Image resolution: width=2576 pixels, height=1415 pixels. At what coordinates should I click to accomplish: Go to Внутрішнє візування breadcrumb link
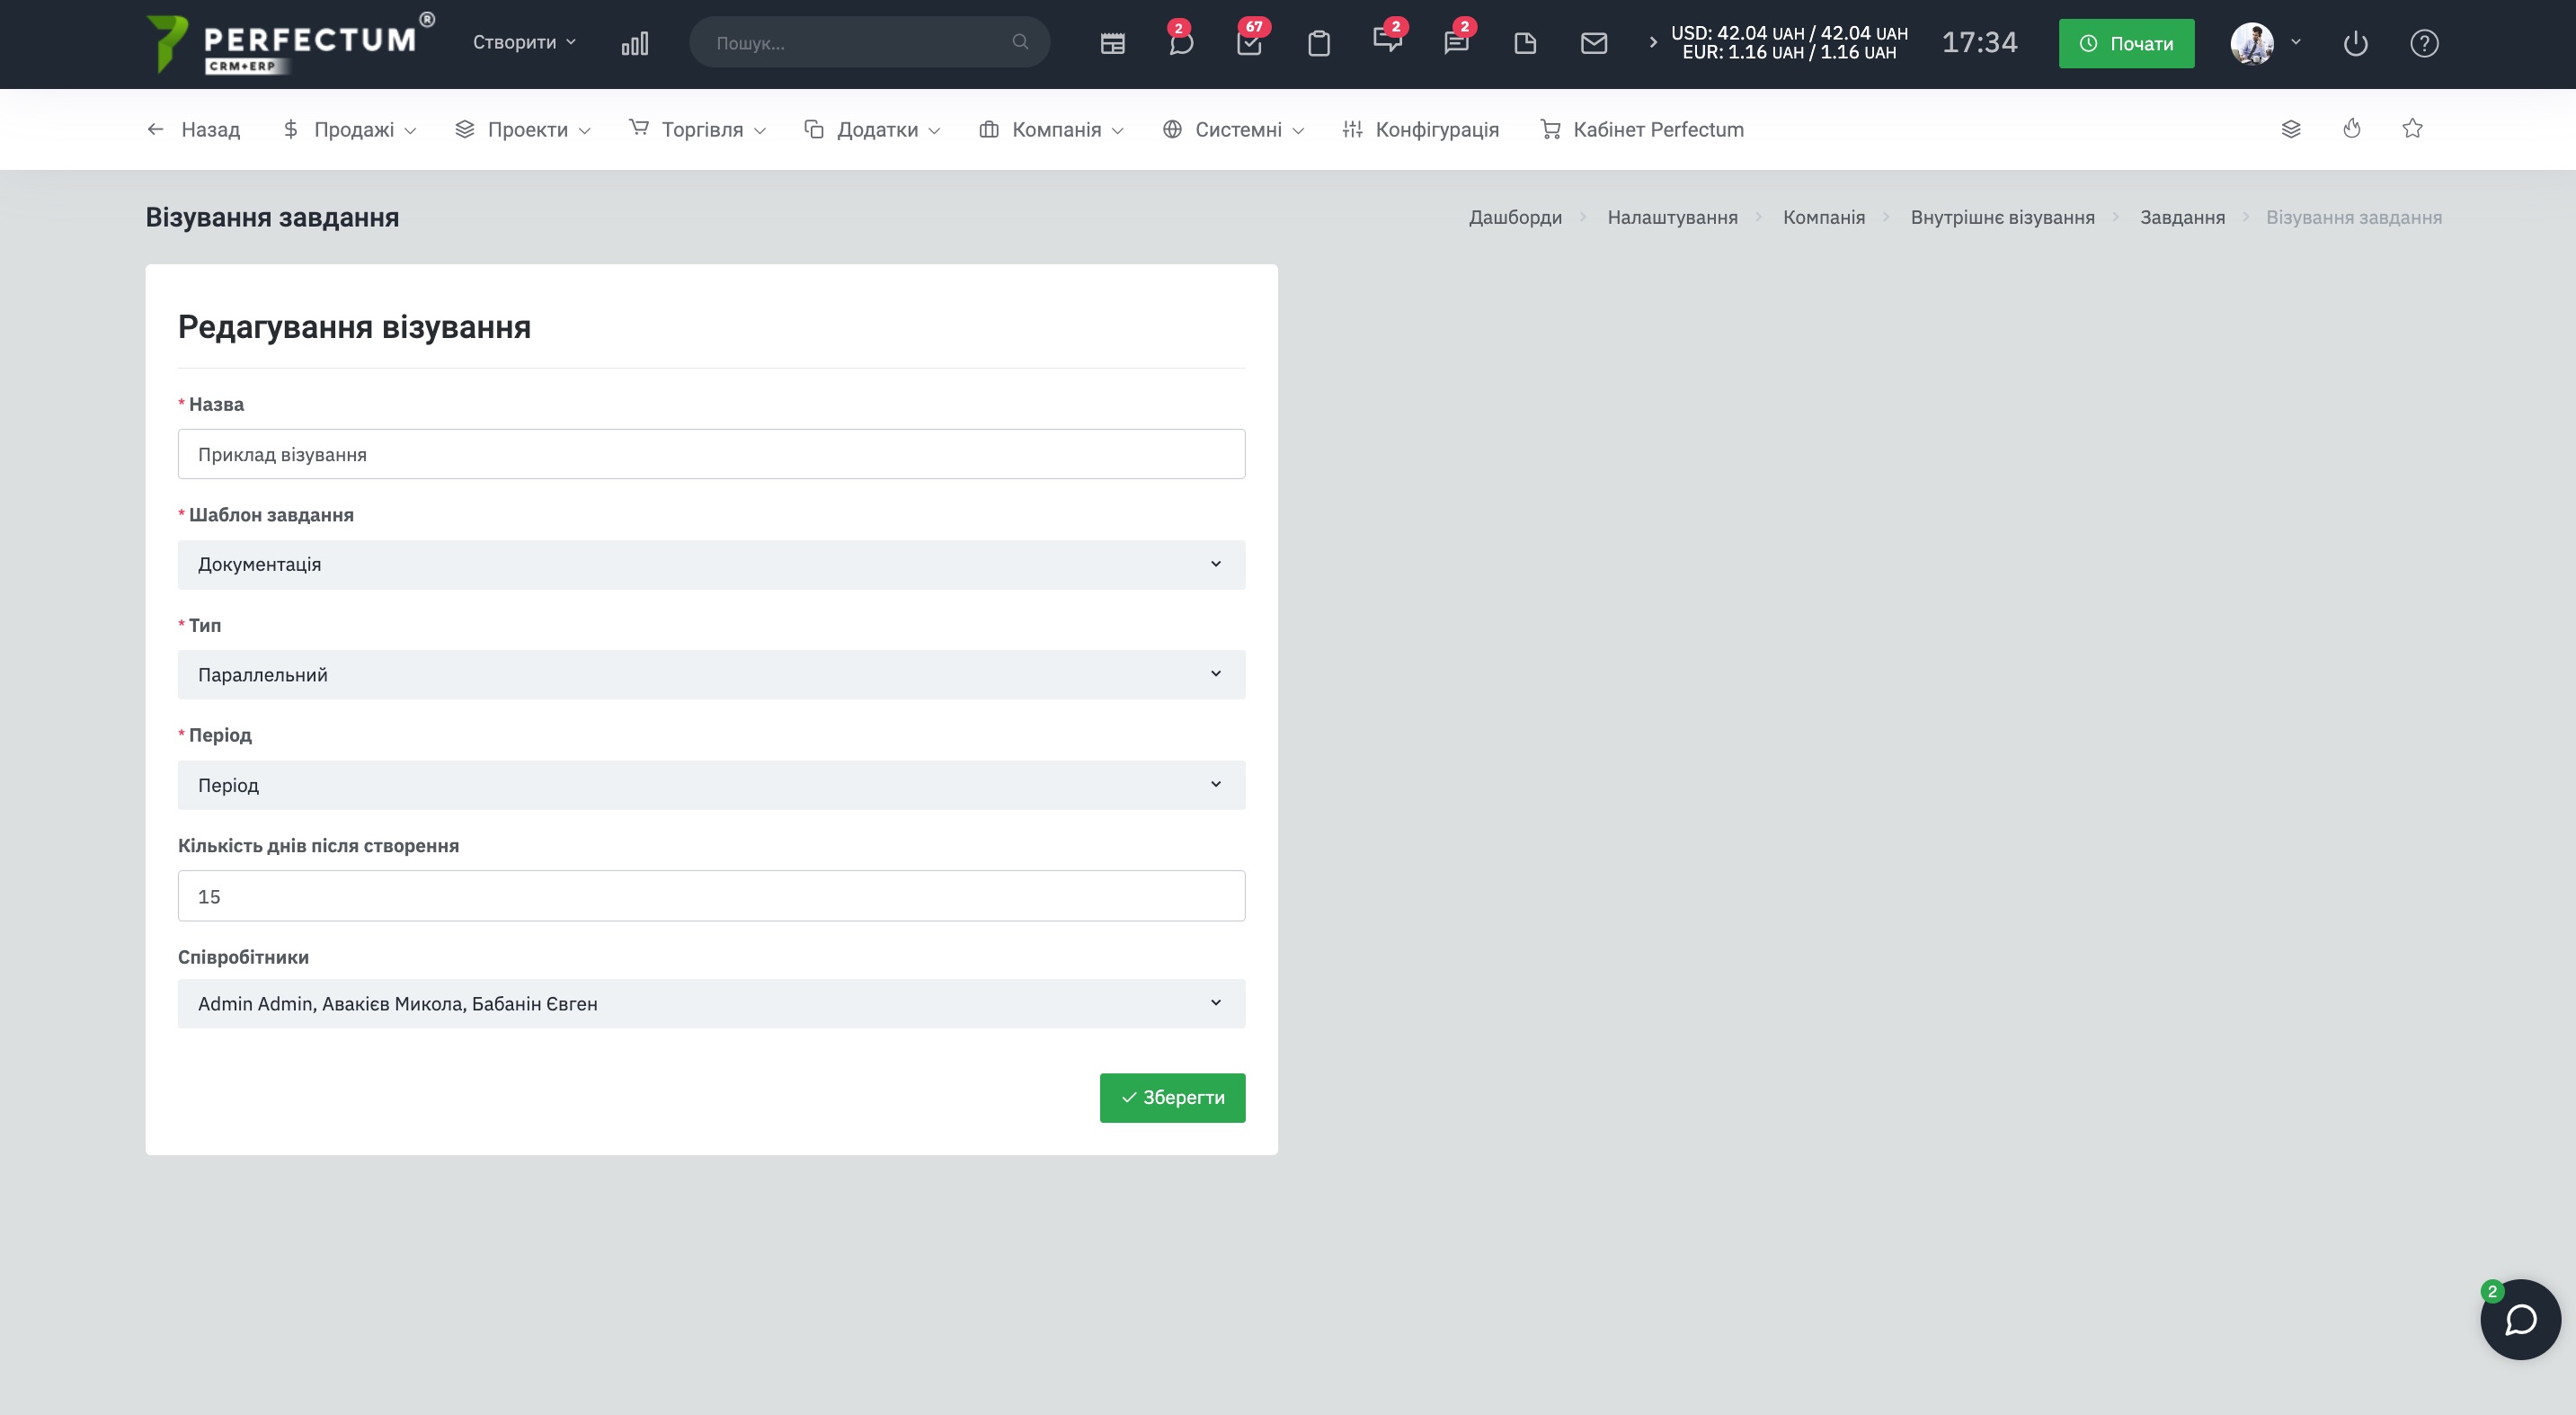coord(2002,218)
